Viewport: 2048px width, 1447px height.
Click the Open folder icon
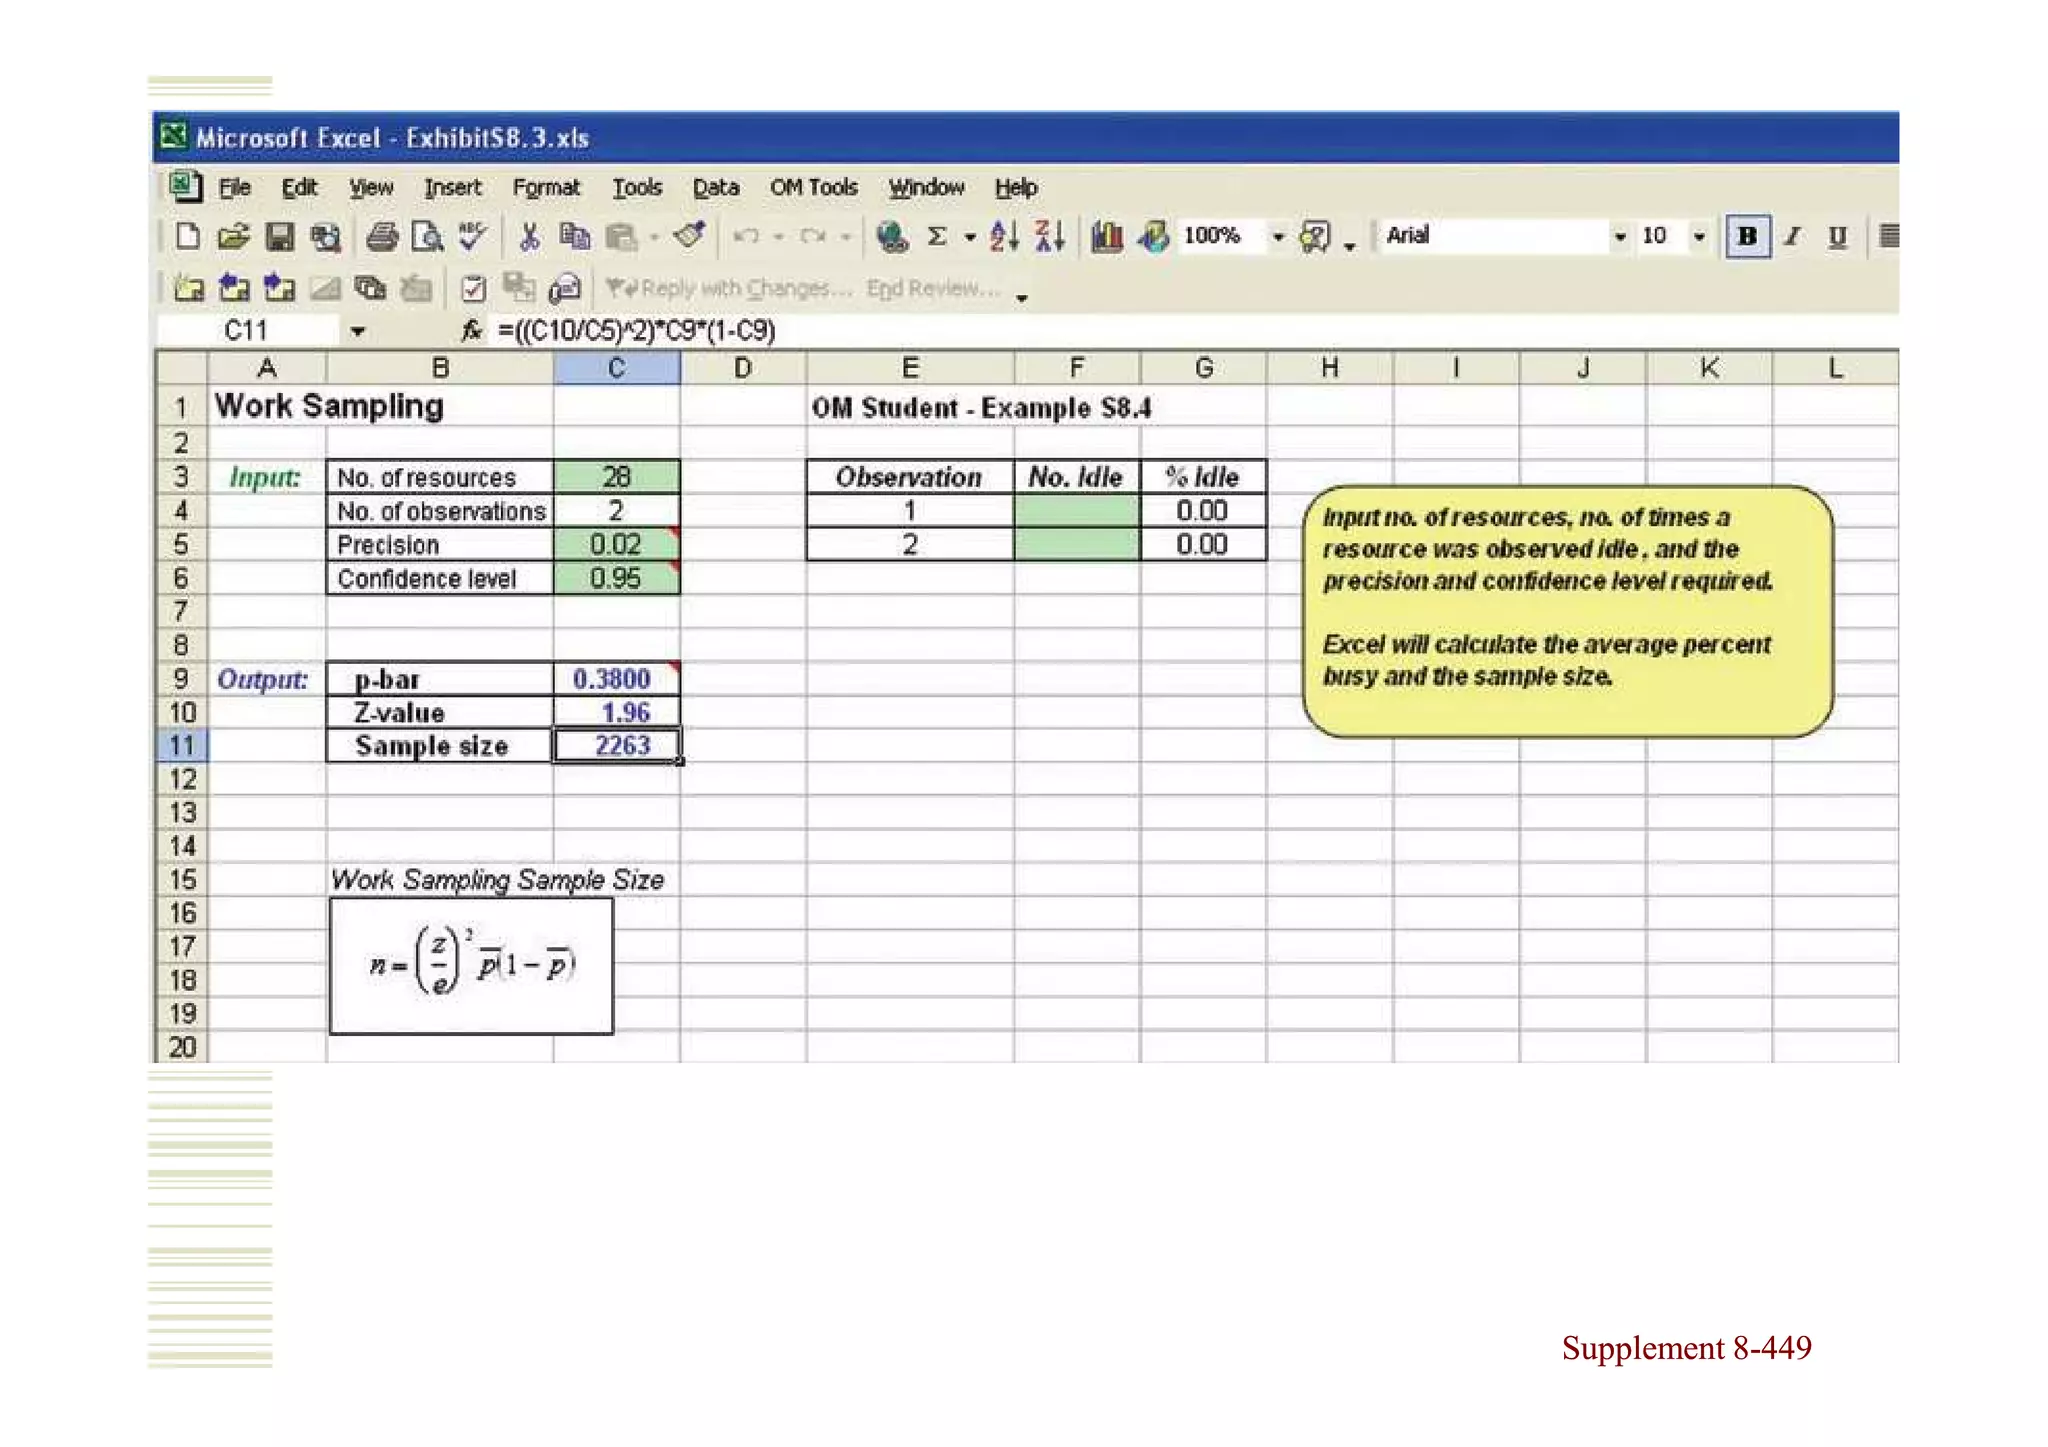[x=233, y=237]
